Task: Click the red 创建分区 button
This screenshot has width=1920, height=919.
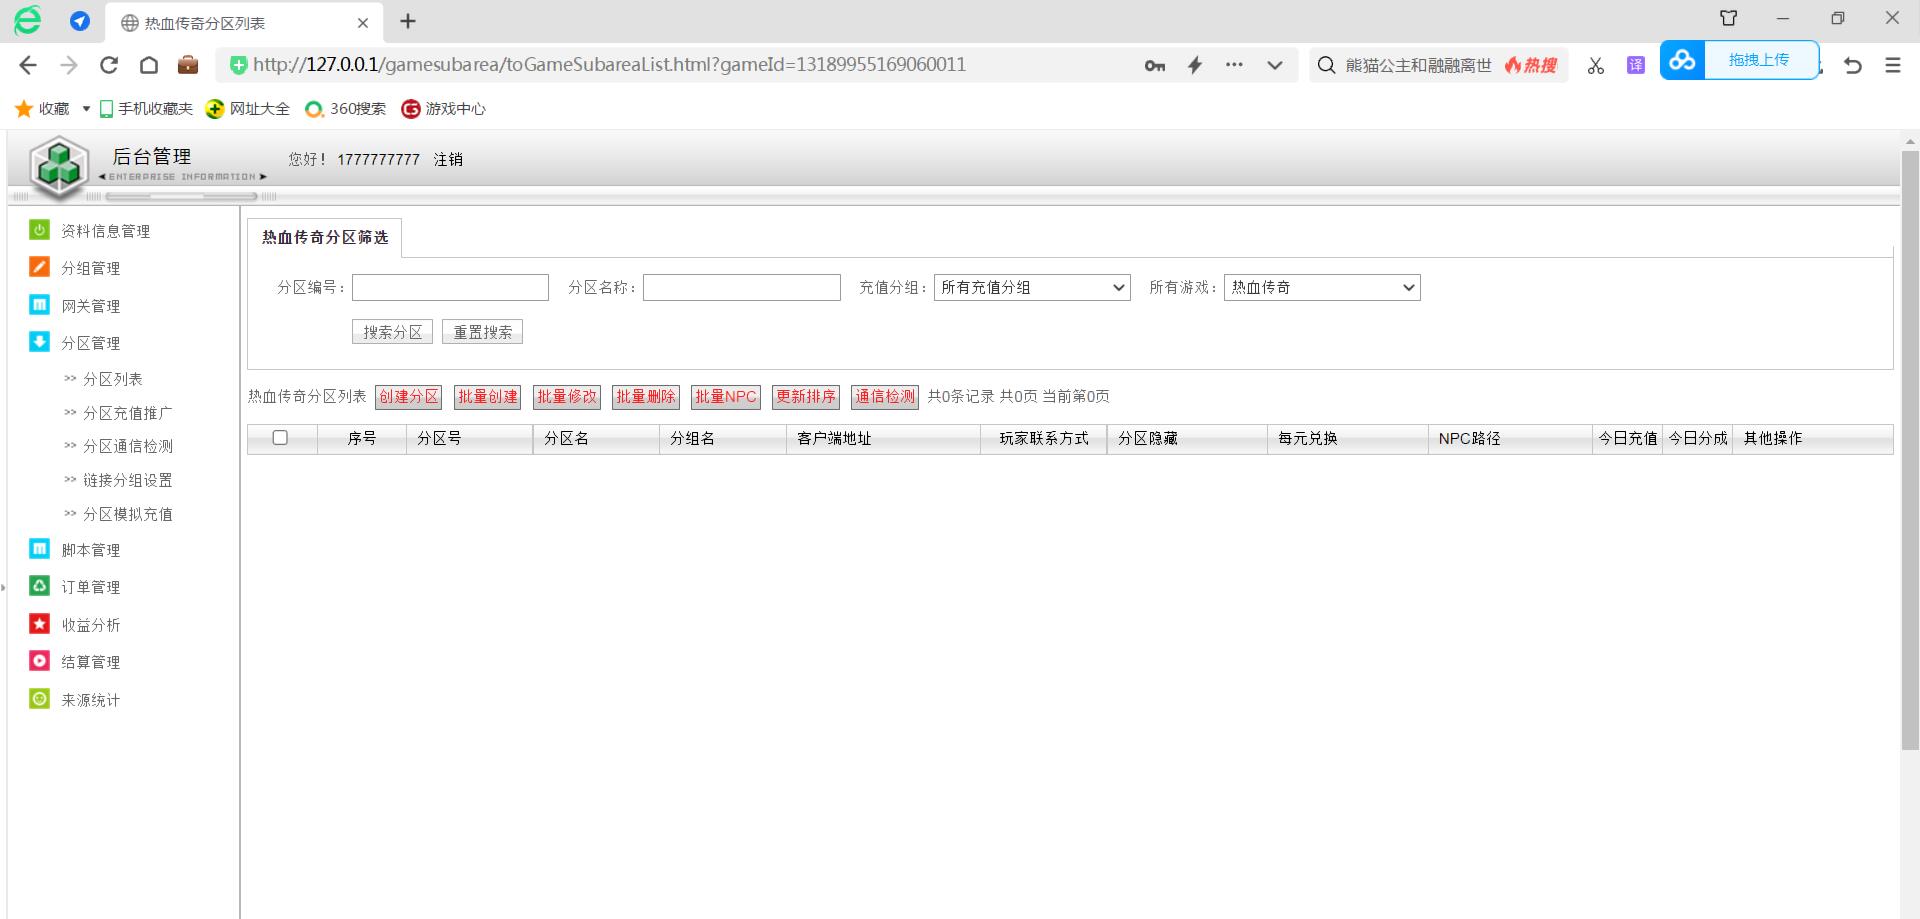Action: (x=408, y=397)
